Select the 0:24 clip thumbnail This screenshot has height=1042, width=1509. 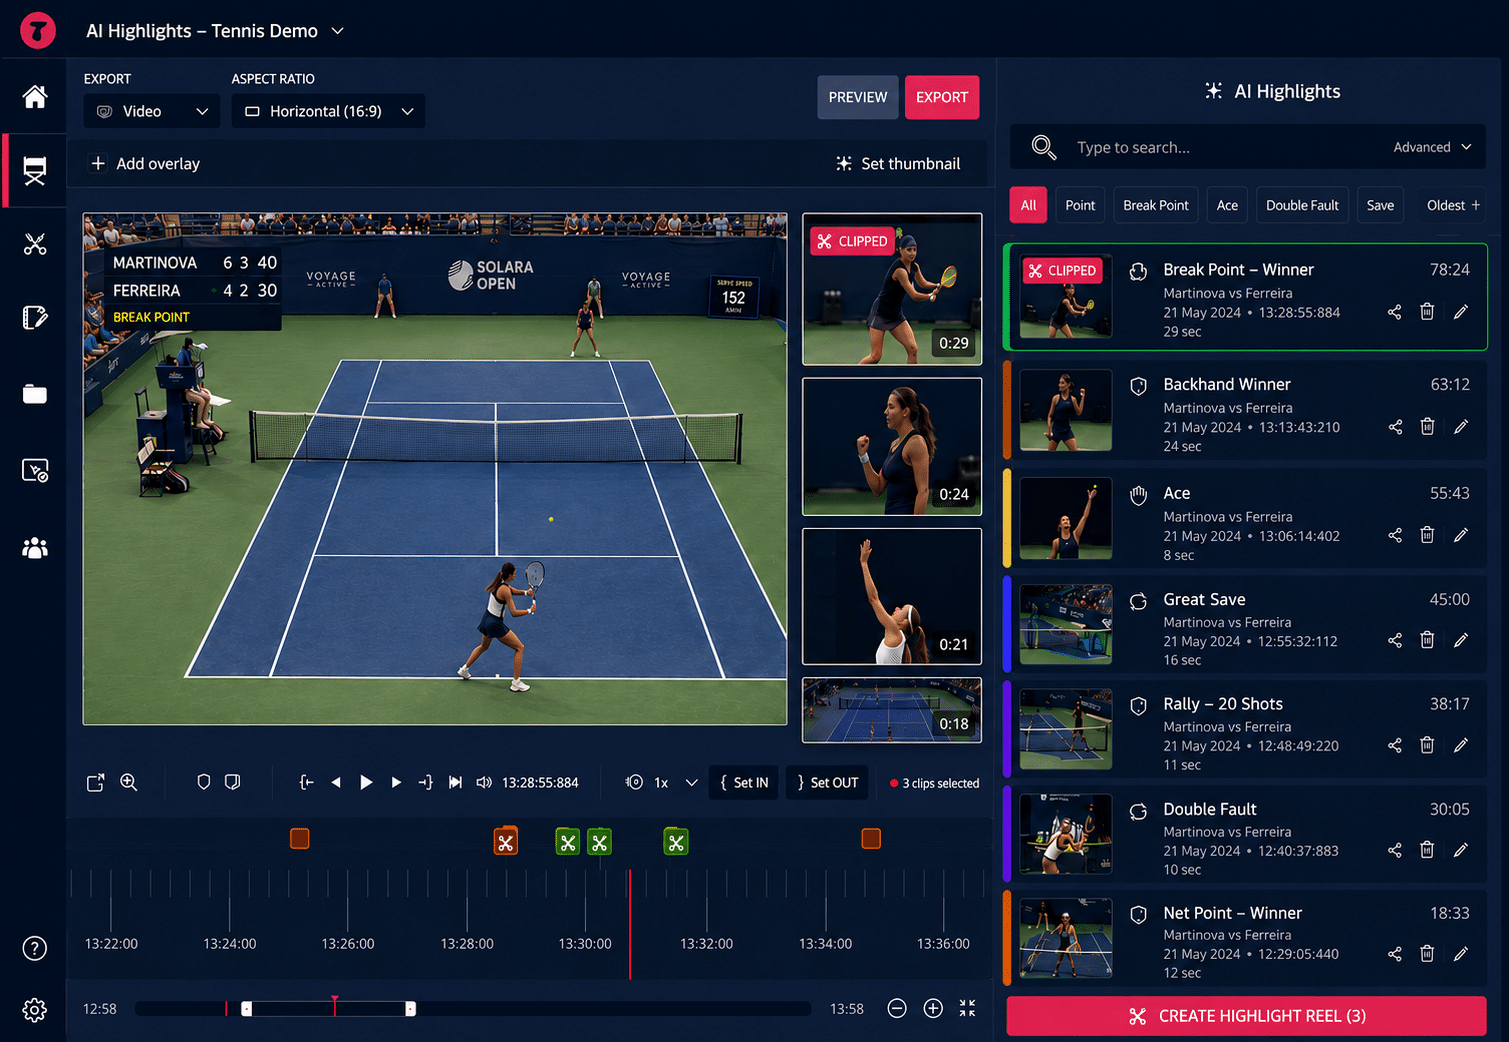(x=892, y=446)
